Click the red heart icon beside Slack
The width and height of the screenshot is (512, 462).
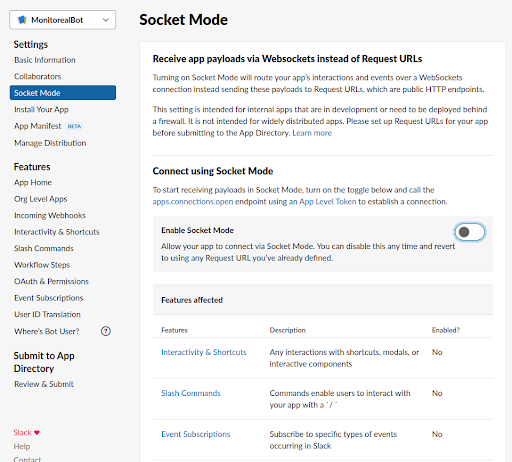(x=37, y=433)
